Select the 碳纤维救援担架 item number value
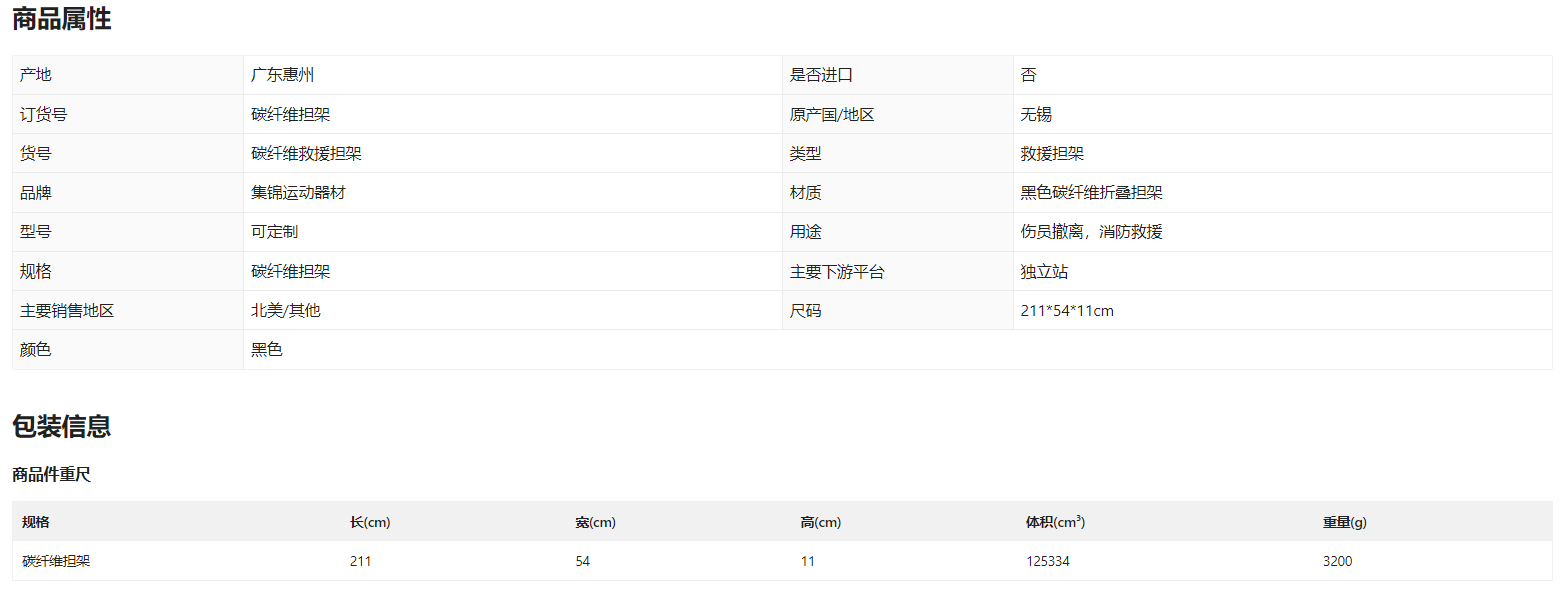The height and width of the screenshot is (591, 1560). tap(306, 154)
